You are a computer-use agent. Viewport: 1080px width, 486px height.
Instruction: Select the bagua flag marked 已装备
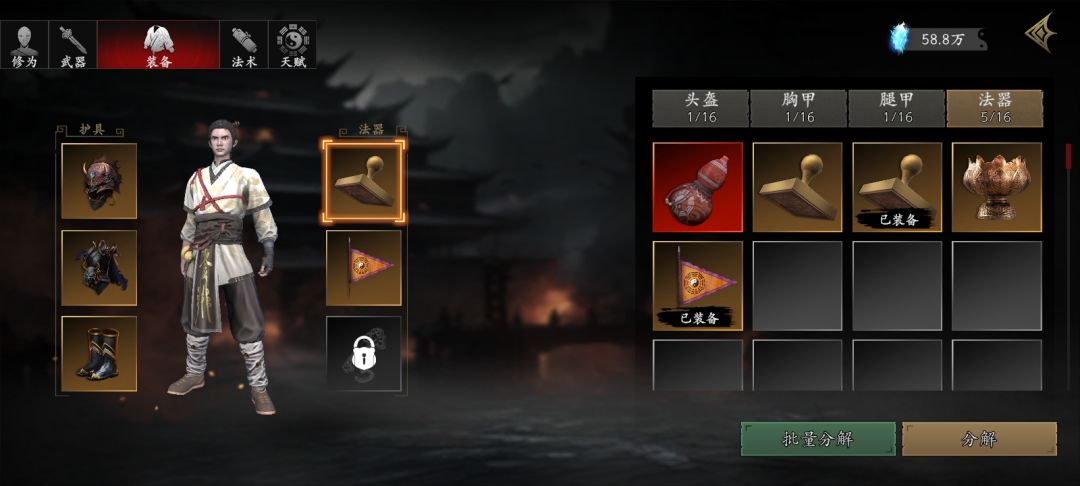coord(698,286)
